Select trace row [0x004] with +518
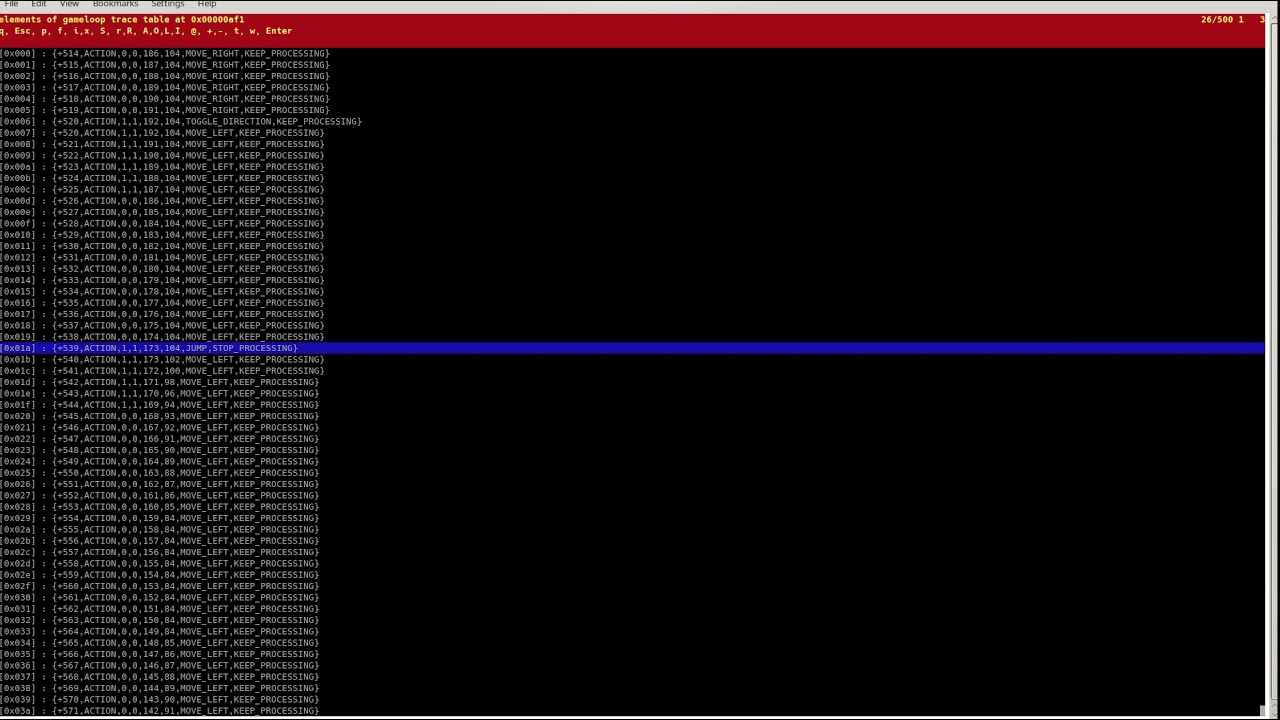 tap(165, 99)
